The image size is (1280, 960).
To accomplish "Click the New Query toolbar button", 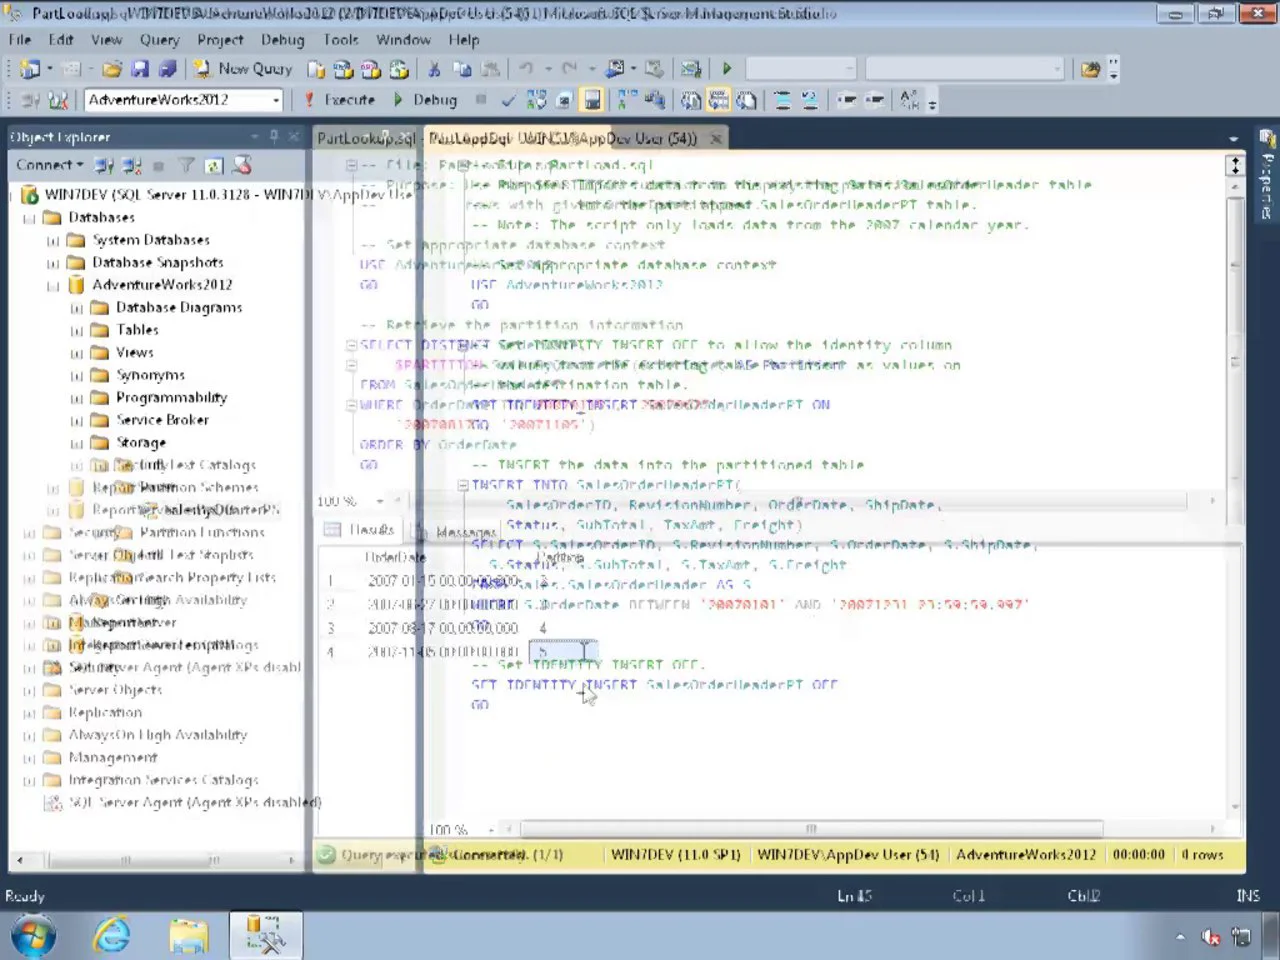I will click(x=243, y=69).
